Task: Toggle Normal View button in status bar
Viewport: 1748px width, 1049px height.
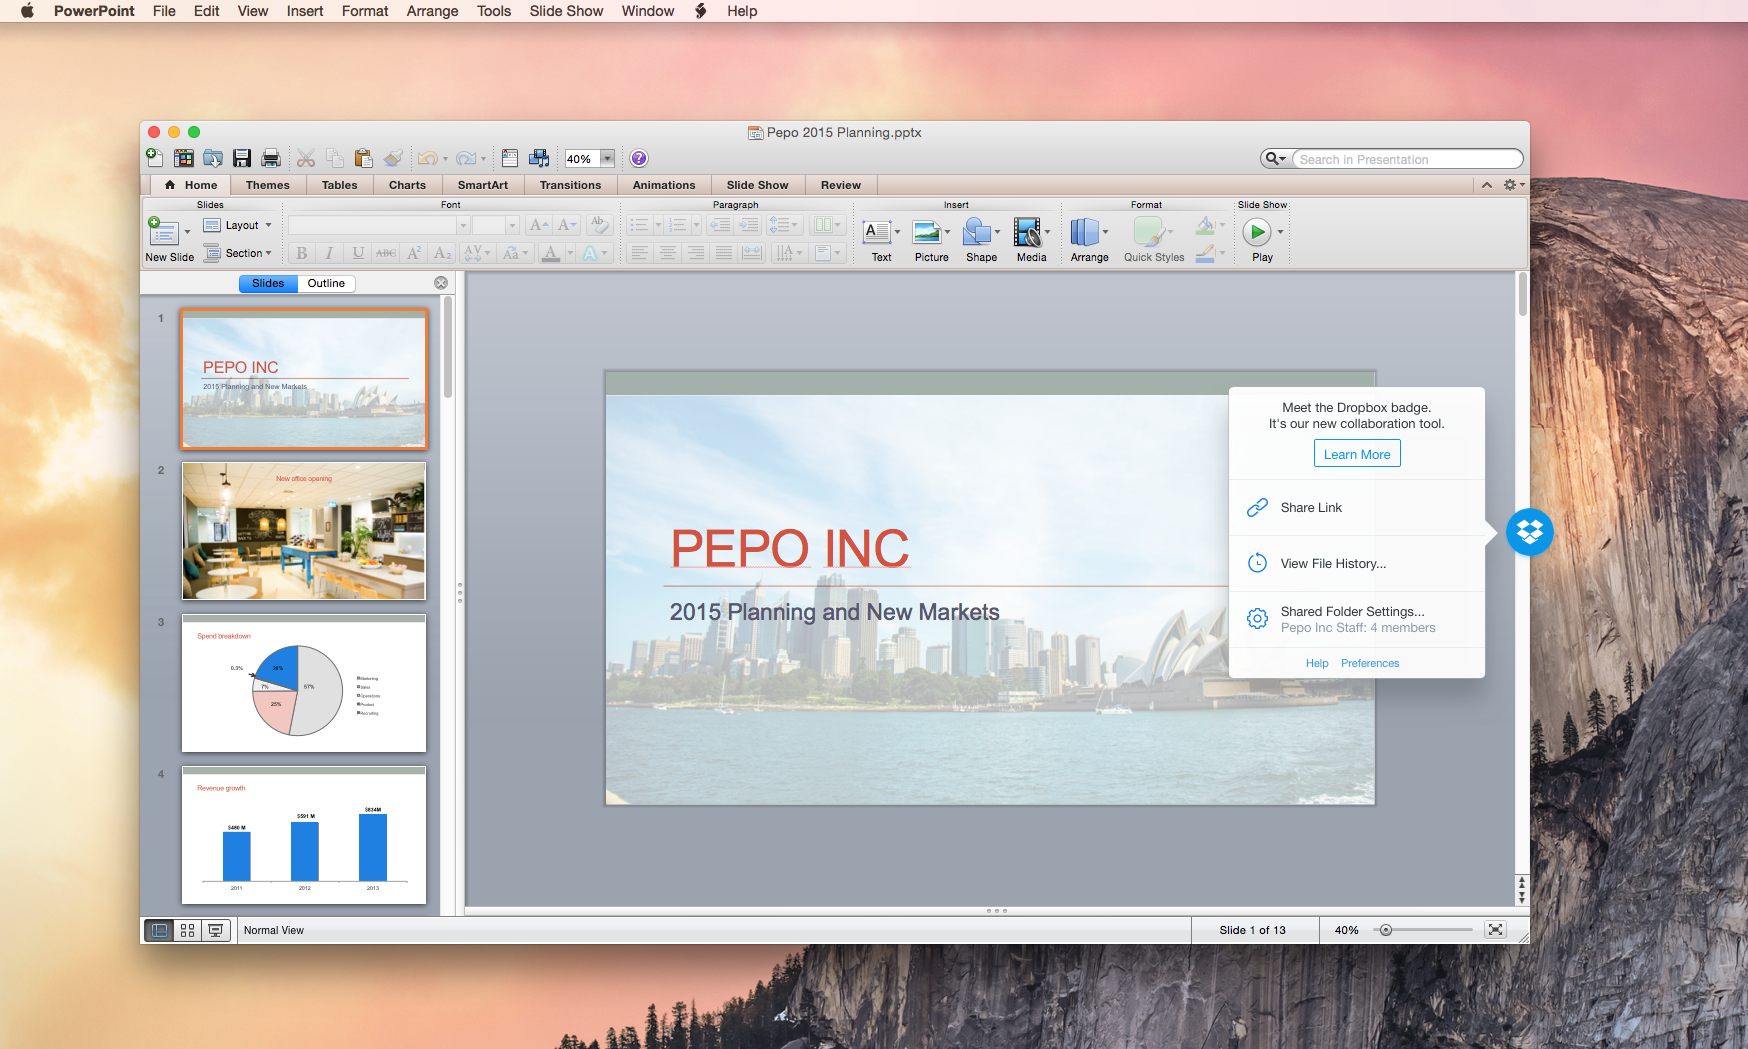Action: tap(159, 930)
